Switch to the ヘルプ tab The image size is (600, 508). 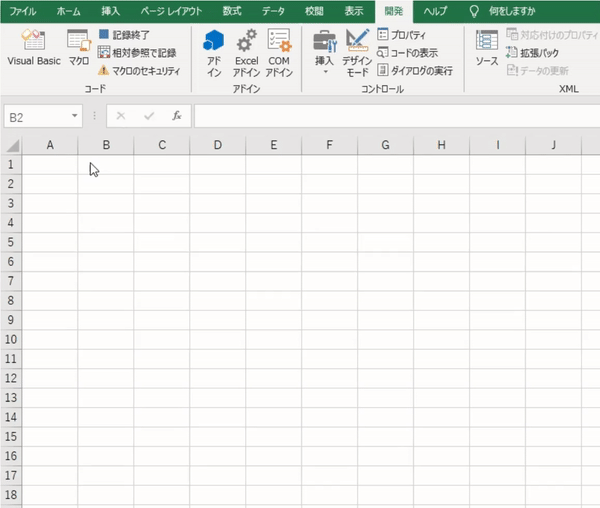(435, 11)
